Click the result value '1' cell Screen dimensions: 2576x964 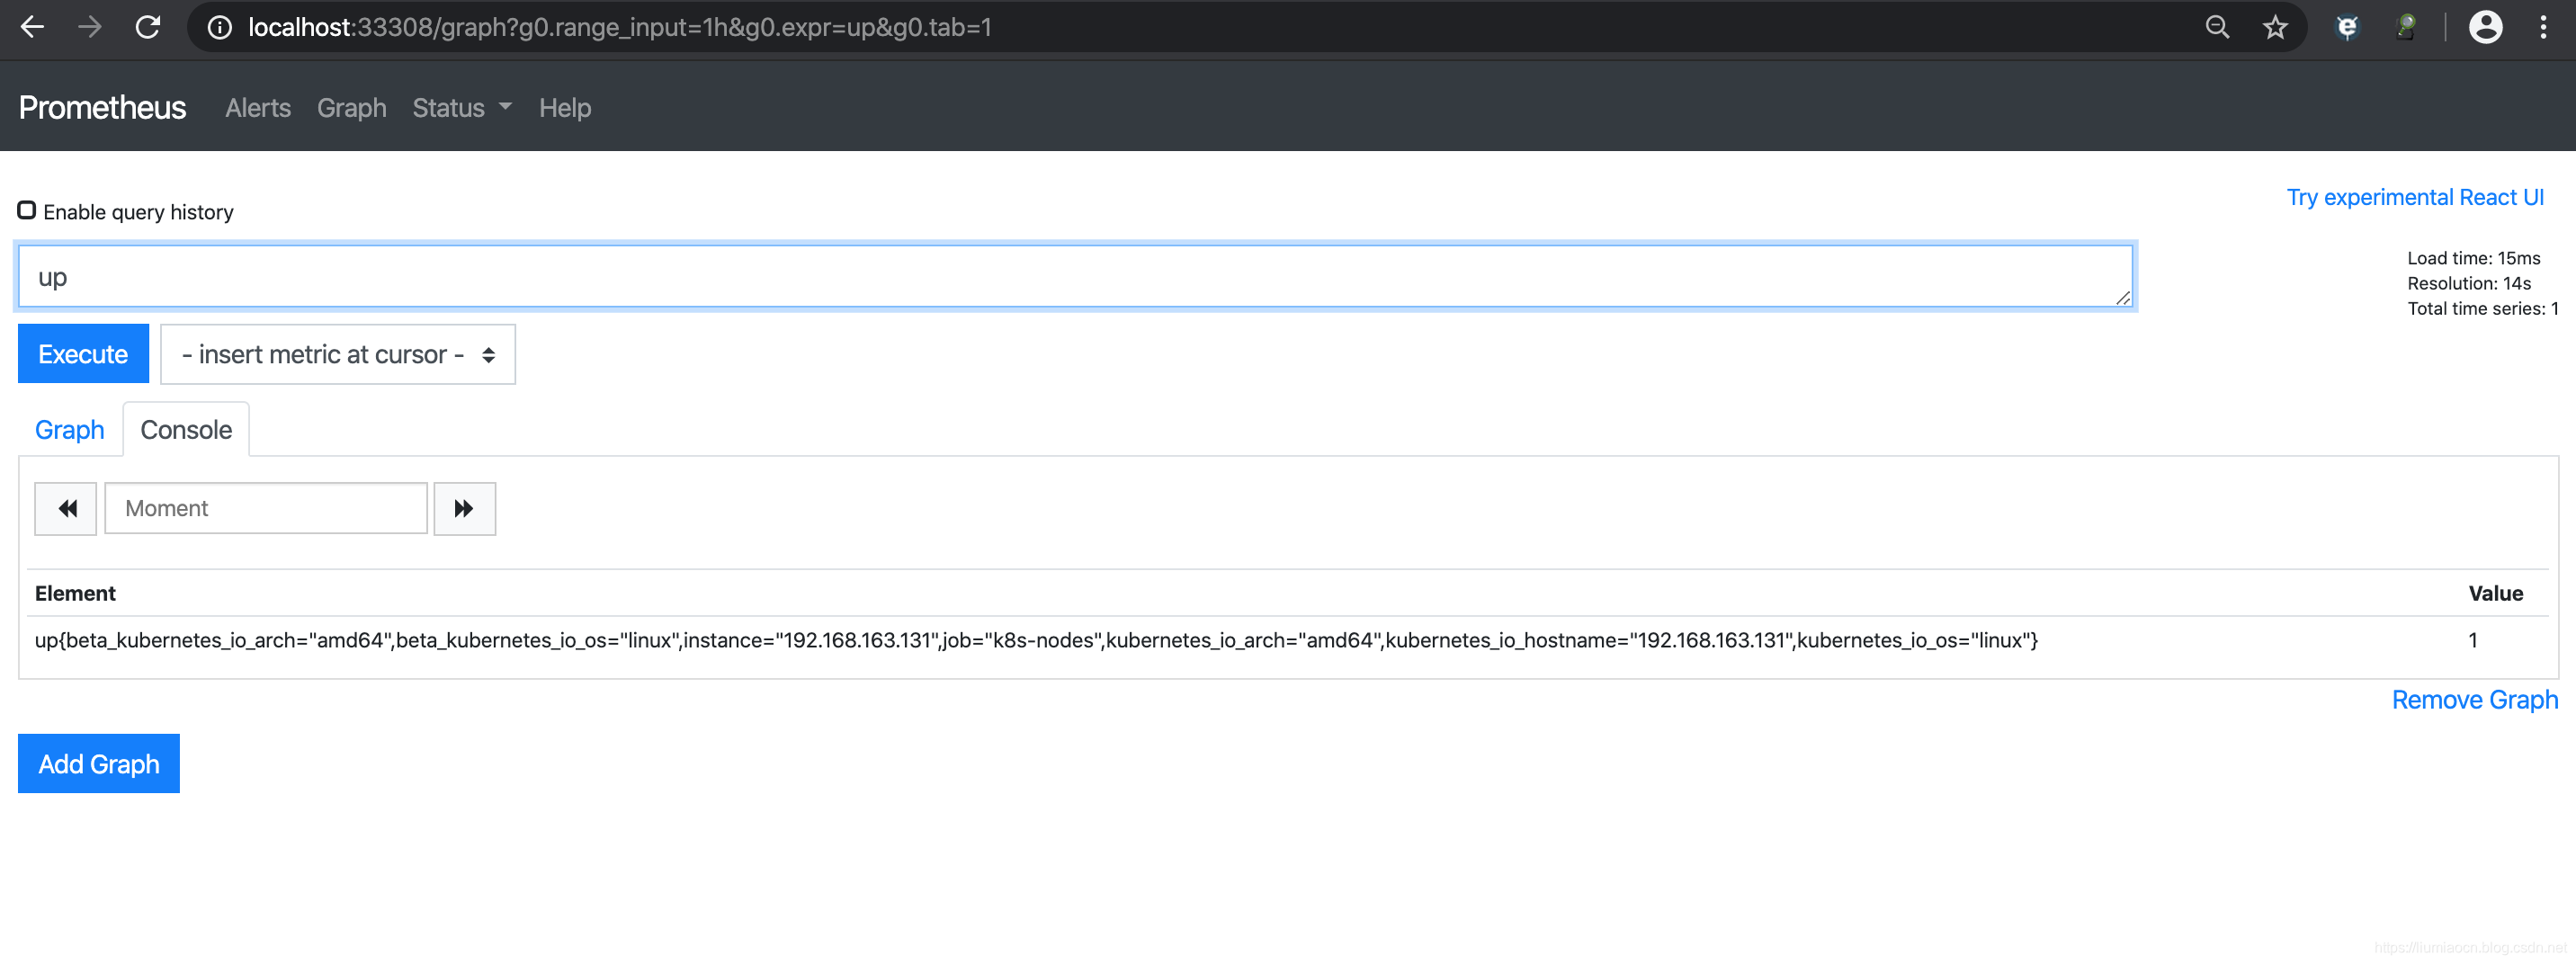2473,640
